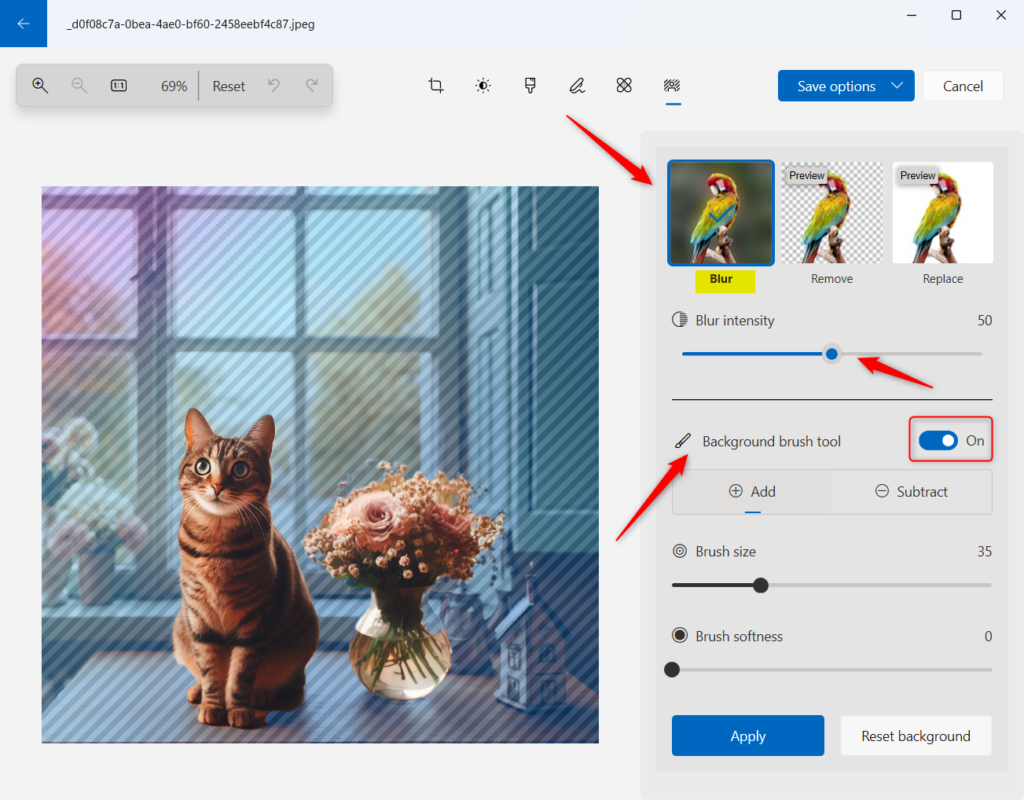Show actual size with the 1:1 icon
Image resolution: width=1024 pixels, height=800 pixels.
pyautogui.click(x=119, y=86)
